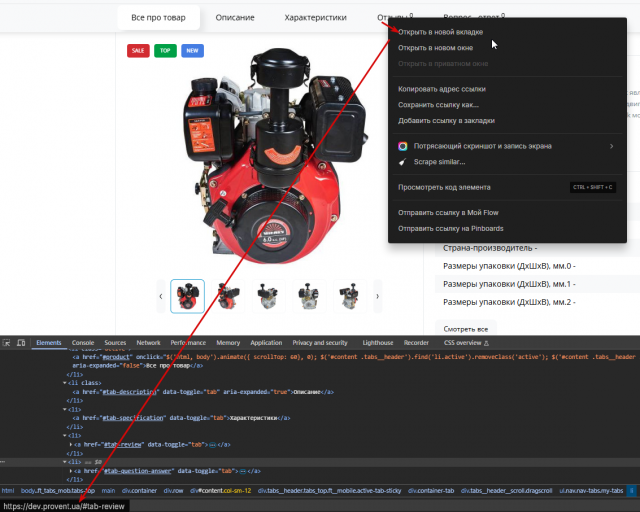The height and width of the screenshot is (512, 640).
Task: Select 'ul.nav.nav-tabs.my-tabs' breadcrumb
Action: [x=591, y=491]
